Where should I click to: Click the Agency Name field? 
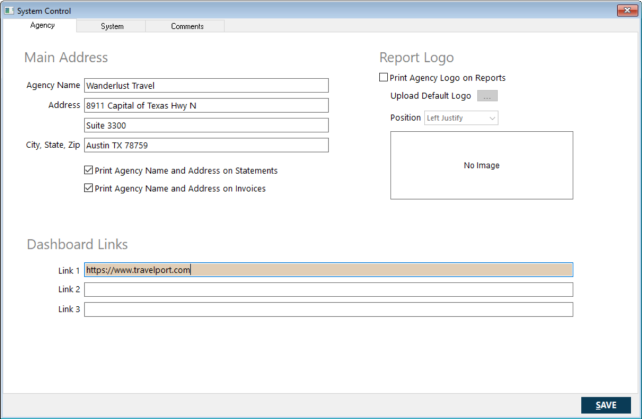click(206, 86)
